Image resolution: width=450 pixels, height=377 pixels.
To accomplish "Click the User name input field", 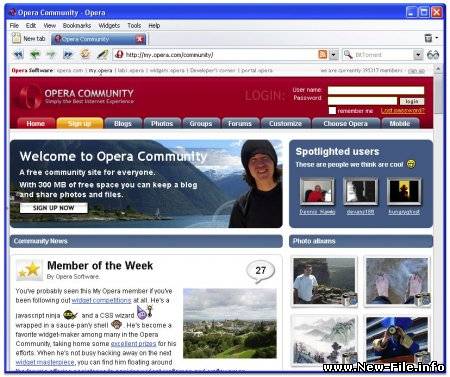I will [x=376, y=90].
